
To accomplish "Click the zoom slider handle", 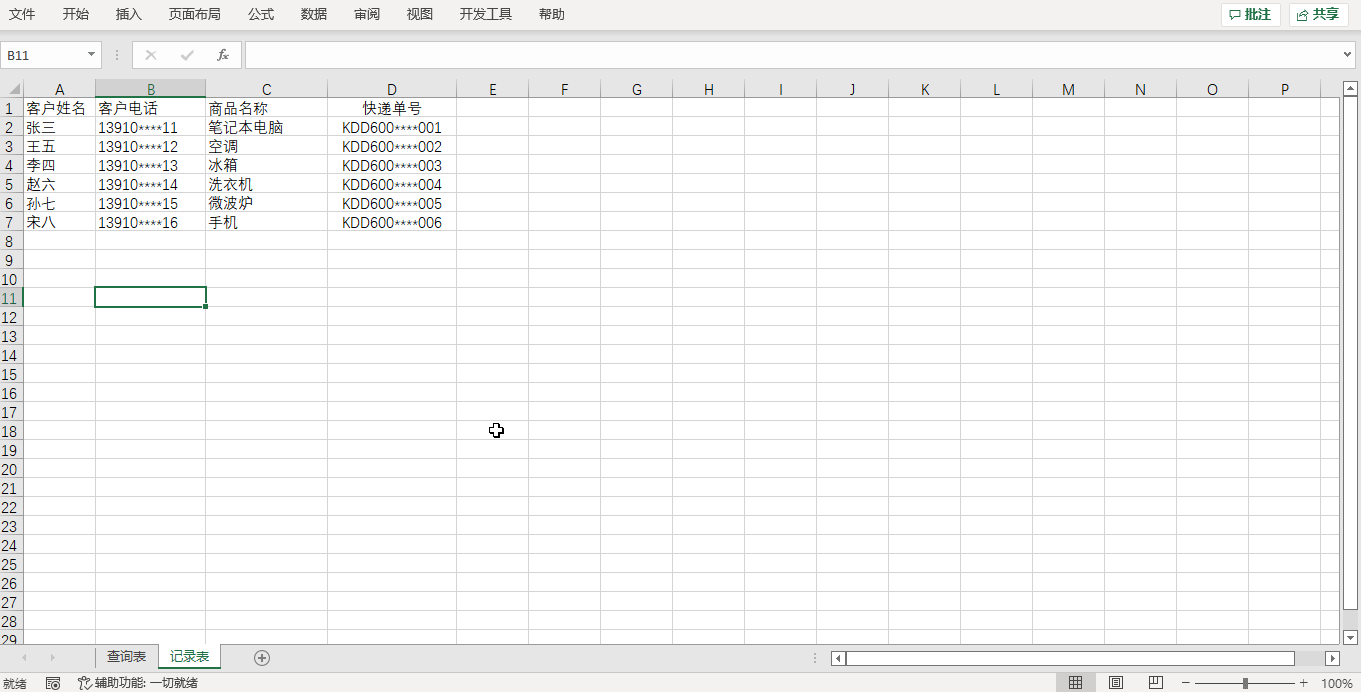I will [1245, 683].
